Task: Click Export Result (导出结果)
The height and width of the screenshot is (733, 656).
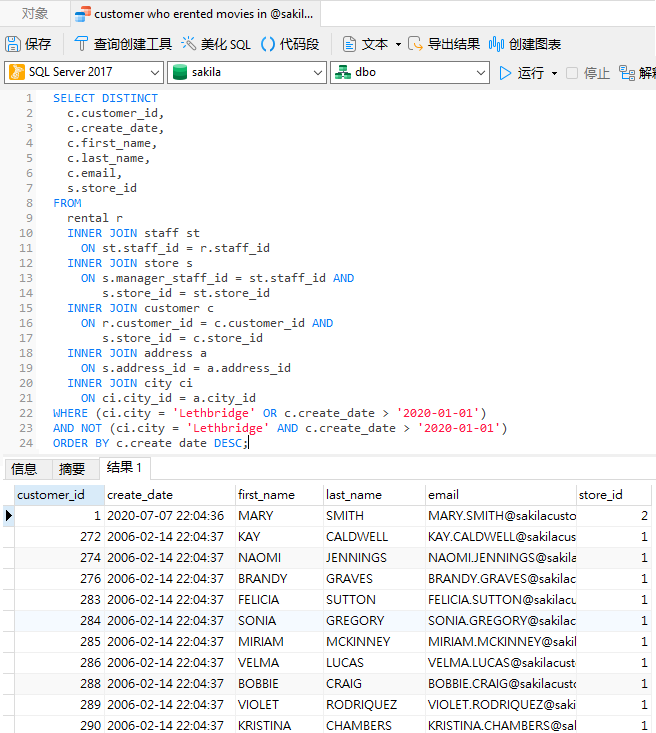Action: click(444, 44)
